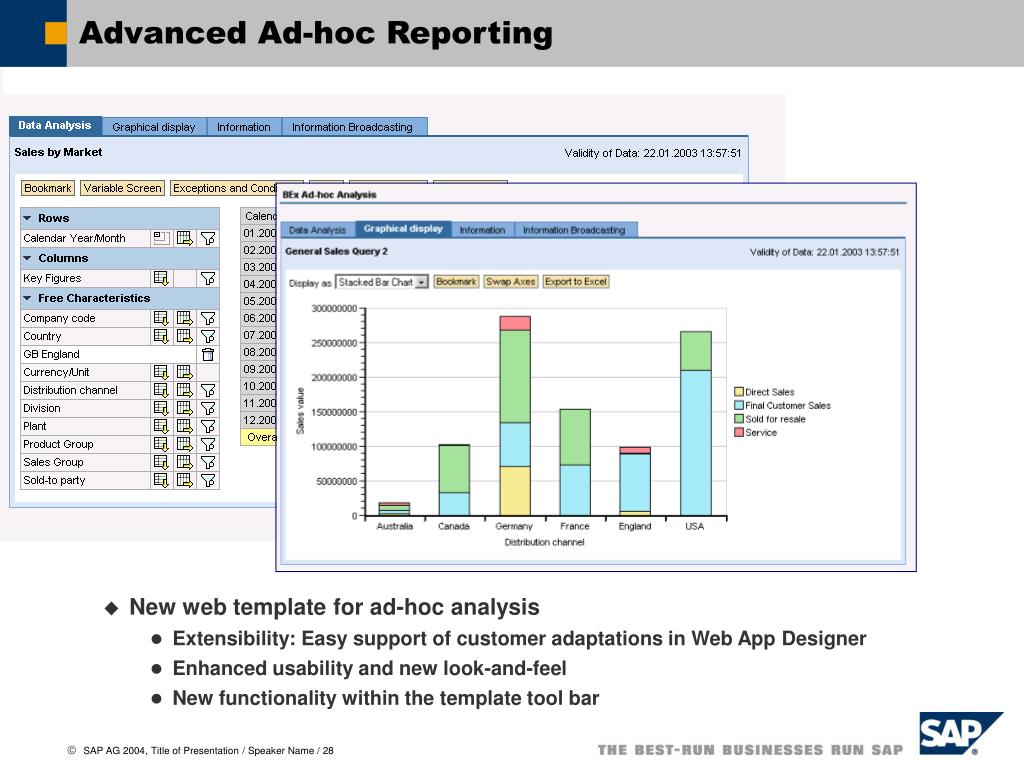1024x768 pixels.
Task: Add Plant to columns drilldown
Action: [x=185, y=426]
